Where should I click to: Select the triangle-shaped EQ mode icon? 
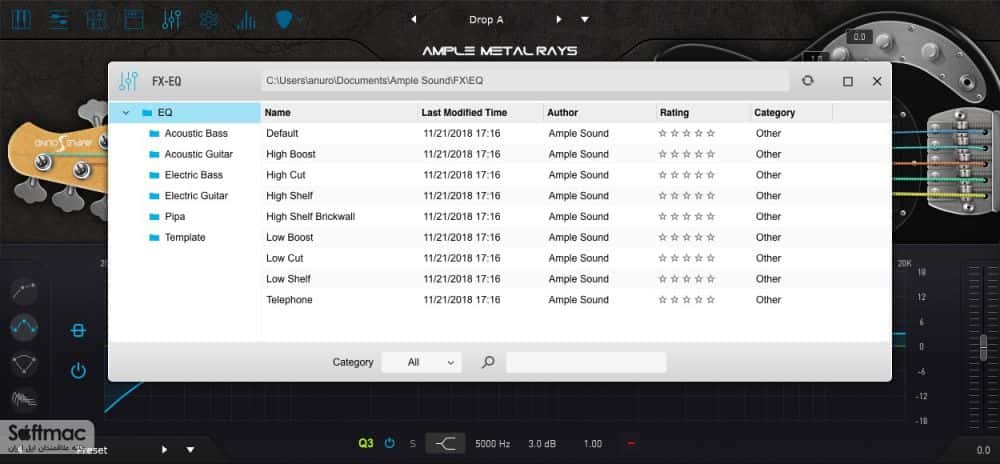point(24,363)
